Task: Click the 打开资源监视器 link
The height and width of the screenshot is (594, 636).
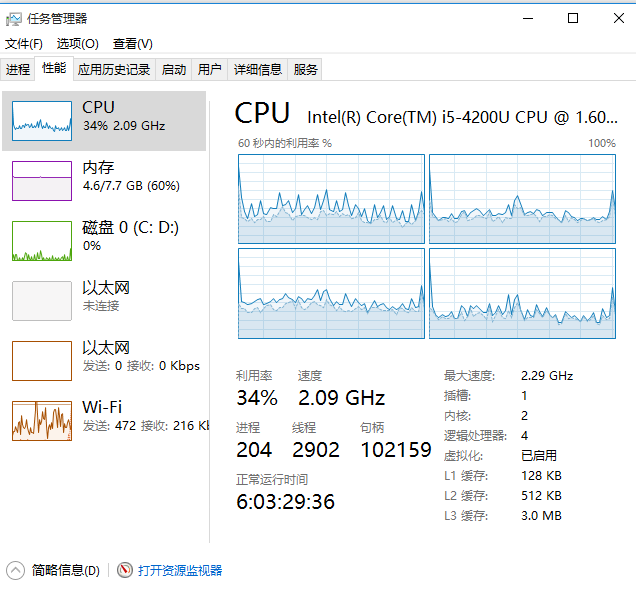Action: click(x=180, y=570)
